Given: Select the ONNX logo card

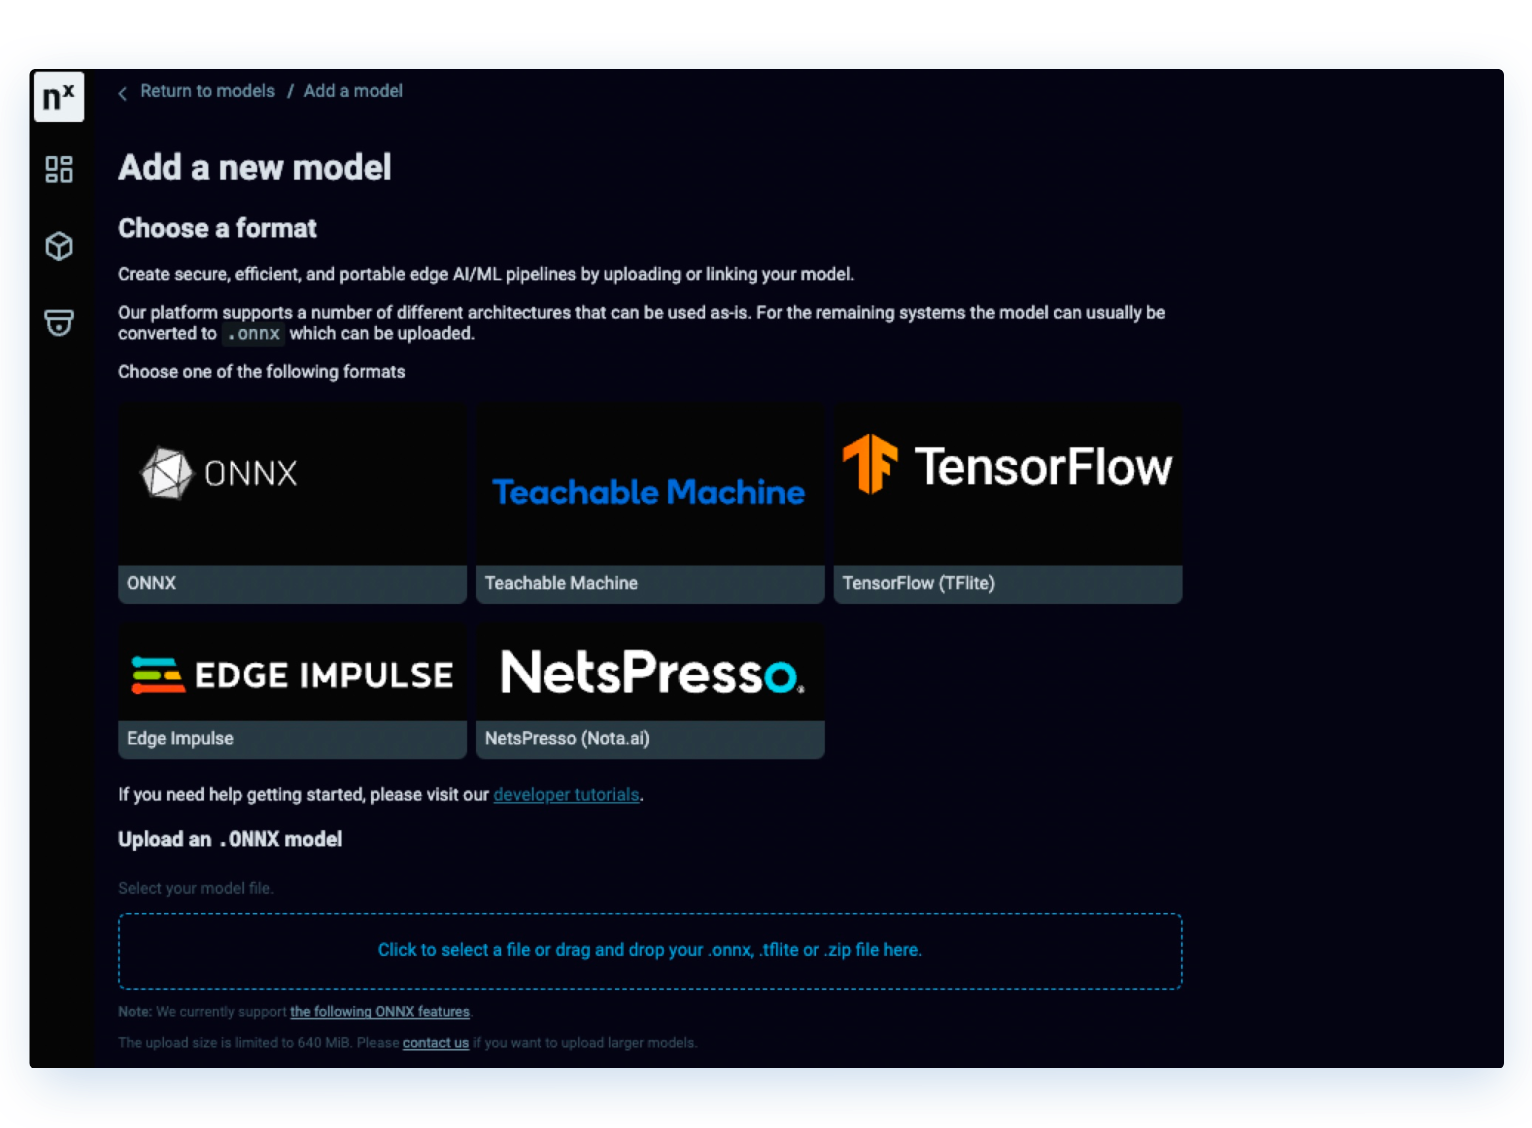Looking at the screenshot, I should [x=291, y=482].
